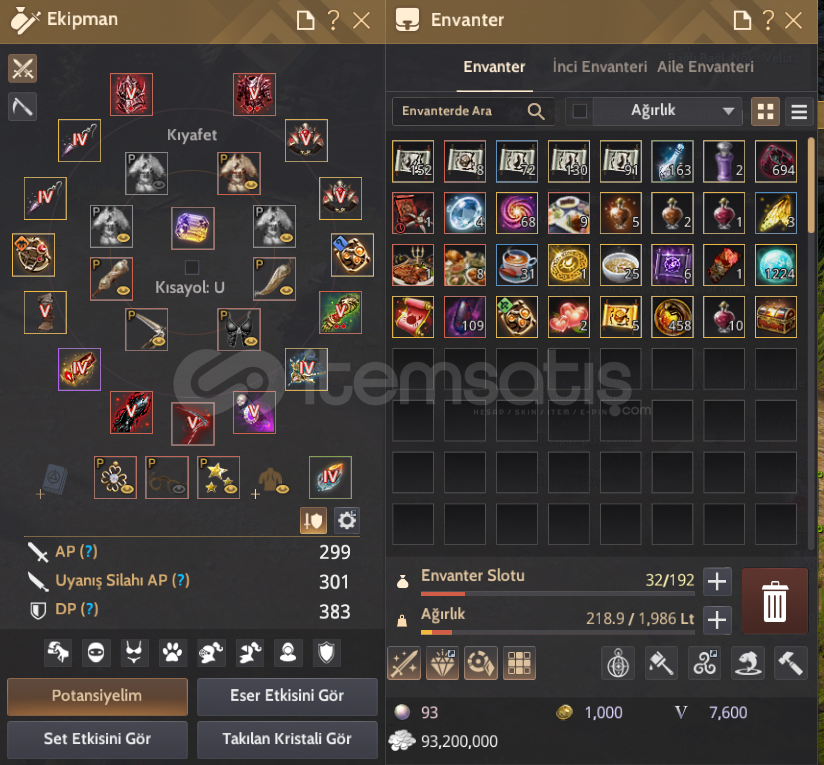Click in the Envanterde Ara search field
This screenshot has width=824, height=765.
point(461,111)
